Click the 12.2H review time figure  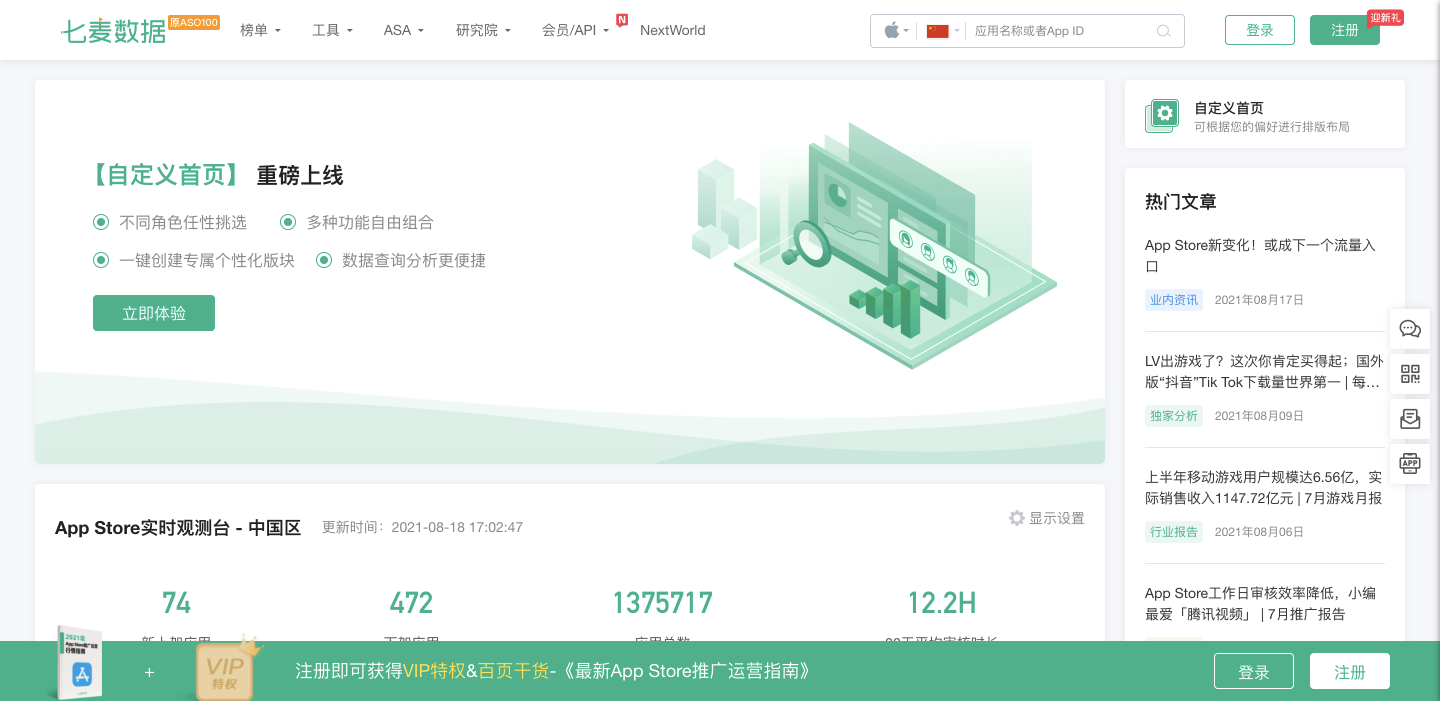pyautogui.click(x=942, y=603)
